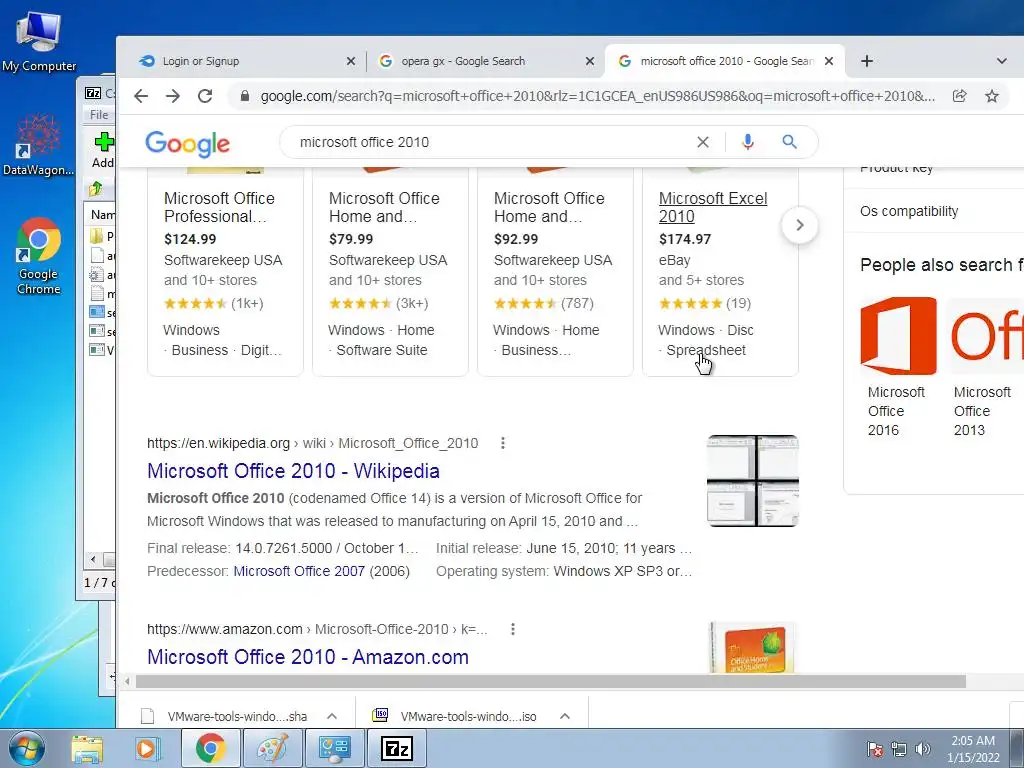Viewport: 1024px width, 768px height.
Task: Go forward using Chrome forward arrow
Action: (173, 96)
